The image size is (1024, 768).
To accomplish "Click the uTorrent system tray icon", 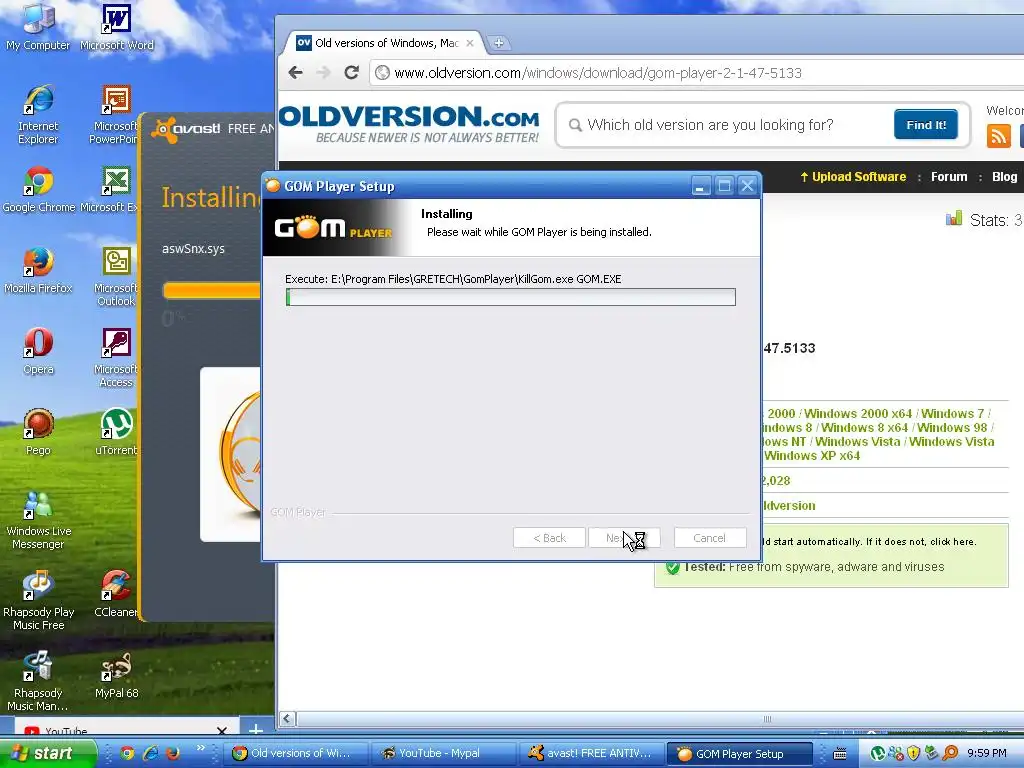I will (878, 754).
